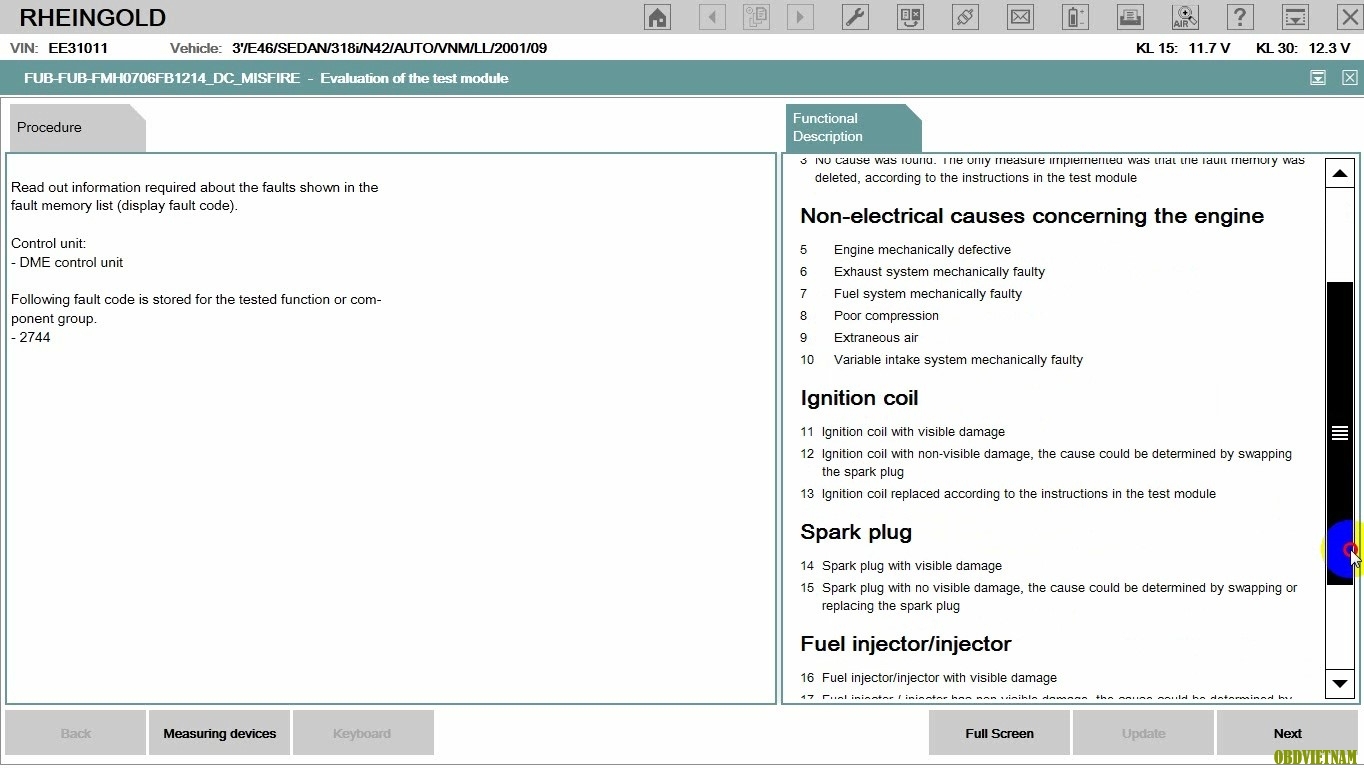Select 'Exhaust system mechanically faulty' item
This screenshot has height=768, width=1364.
[939, 272]
